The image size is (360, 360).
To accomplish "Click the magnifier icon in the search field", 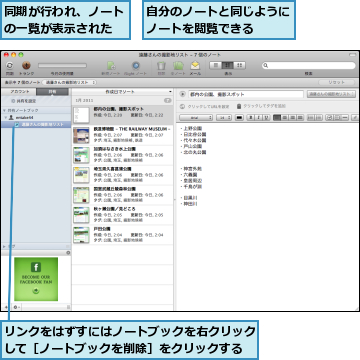I will [x=266, y=66].
